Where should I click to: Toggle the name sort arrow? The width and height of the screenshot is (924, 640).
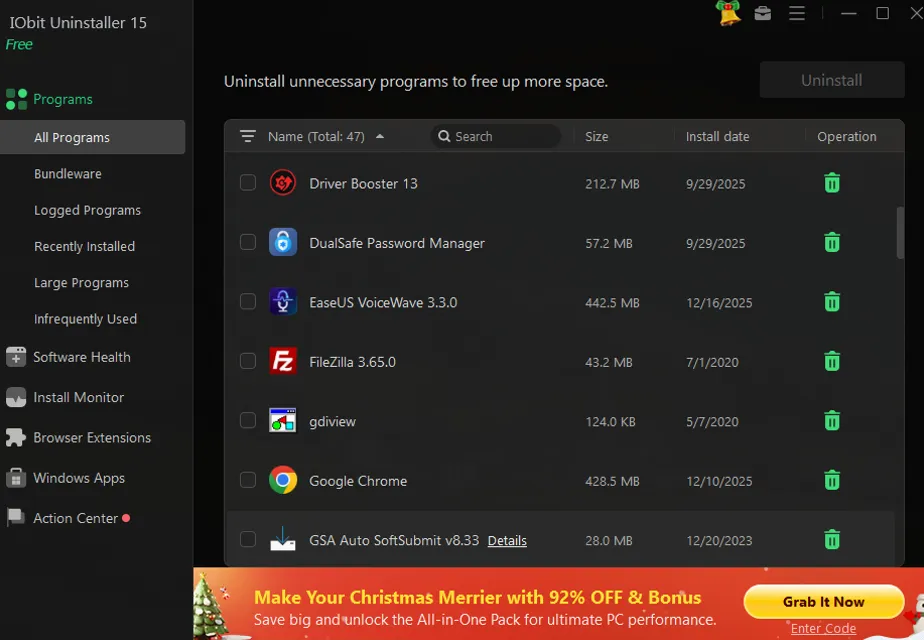click(x=380, y=136)
